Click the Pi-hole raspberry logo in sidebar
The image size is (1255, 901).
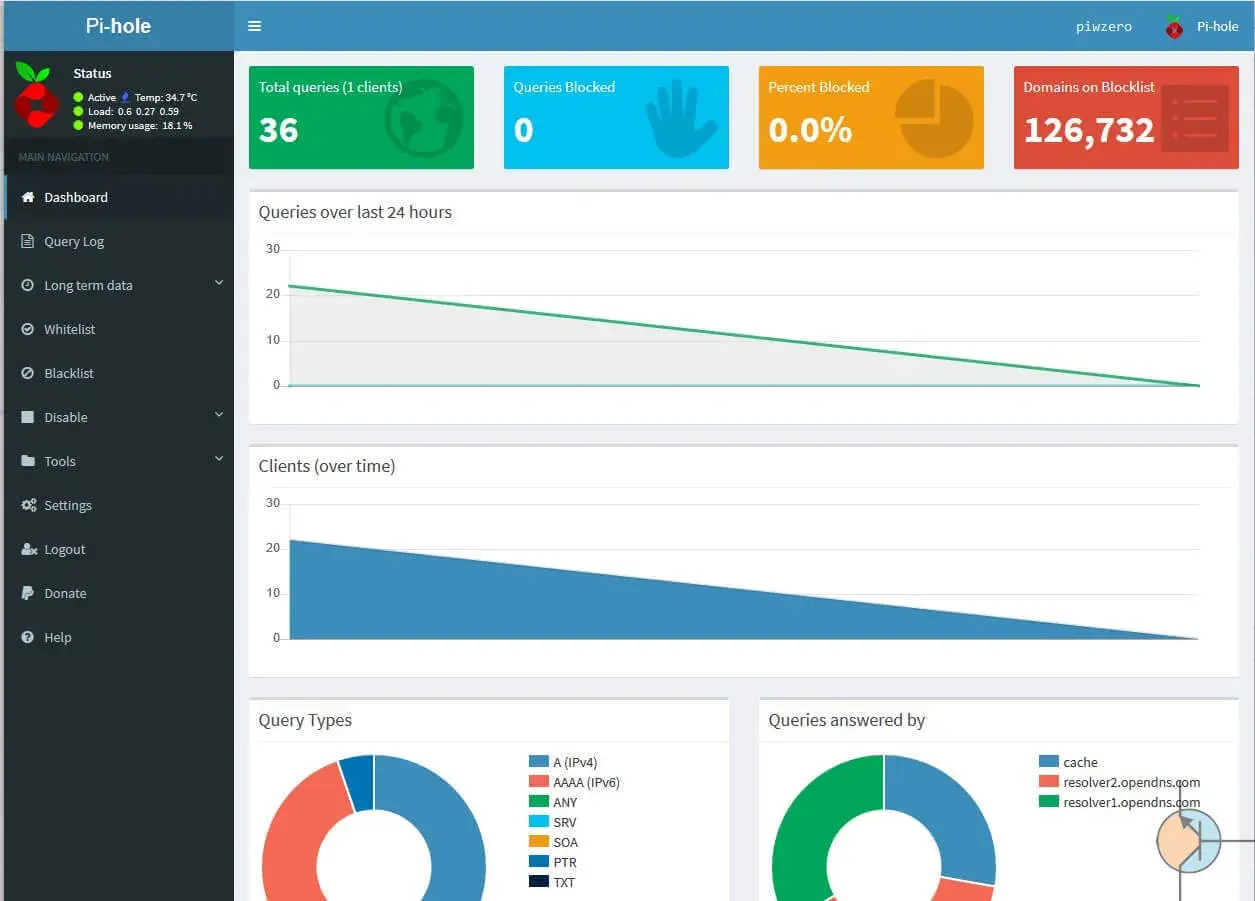(x=36, y=95)
